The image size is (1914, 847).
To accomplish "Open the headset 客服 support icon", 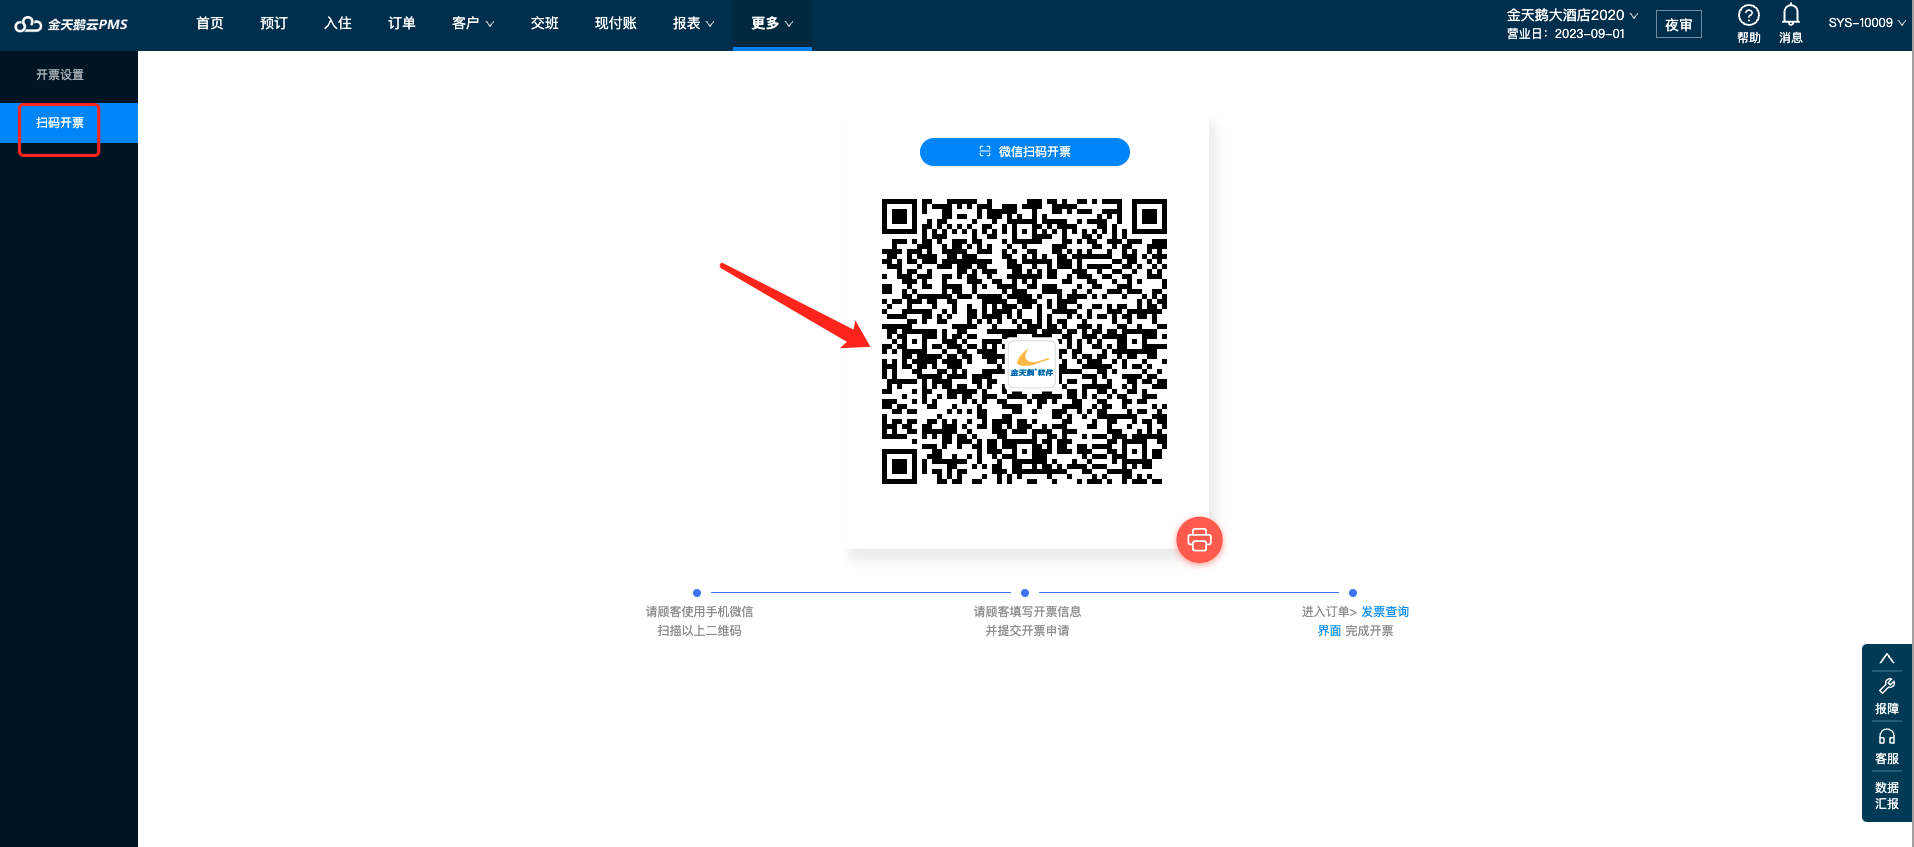I will point(1887,736).
